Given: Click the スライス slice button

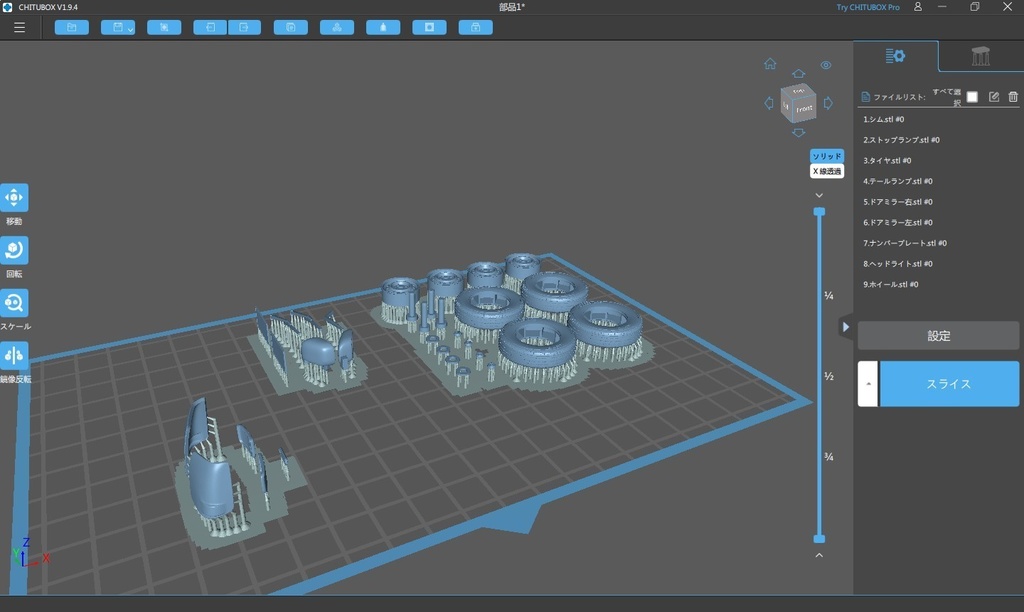Looking at the screenshot, I should [x=949, y=384].
